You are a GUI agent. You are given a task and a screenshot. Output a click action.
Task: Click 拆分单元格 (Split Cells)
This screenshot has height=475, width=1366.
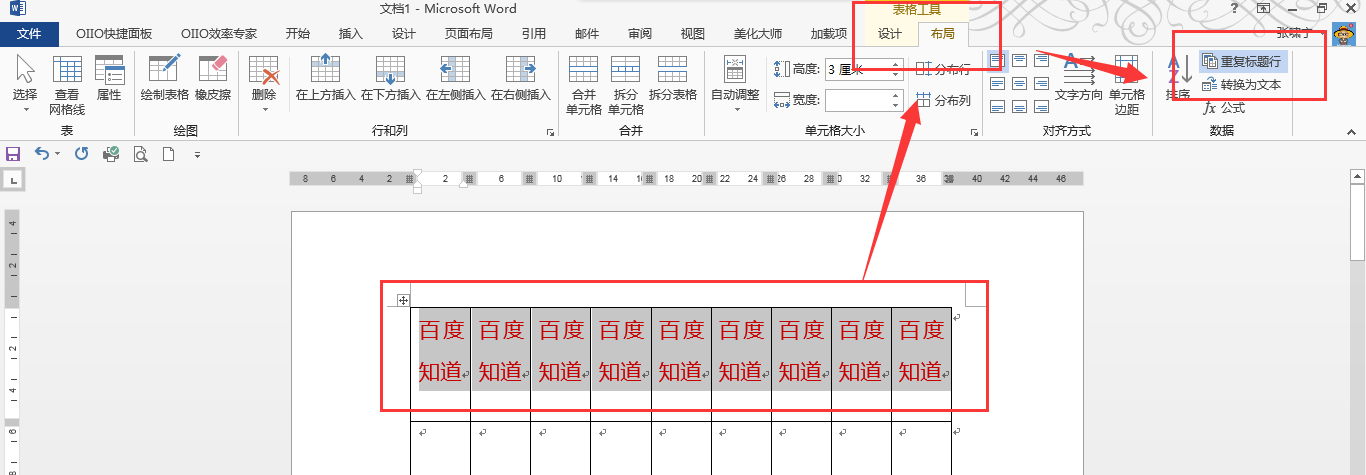tap(626, 84)
